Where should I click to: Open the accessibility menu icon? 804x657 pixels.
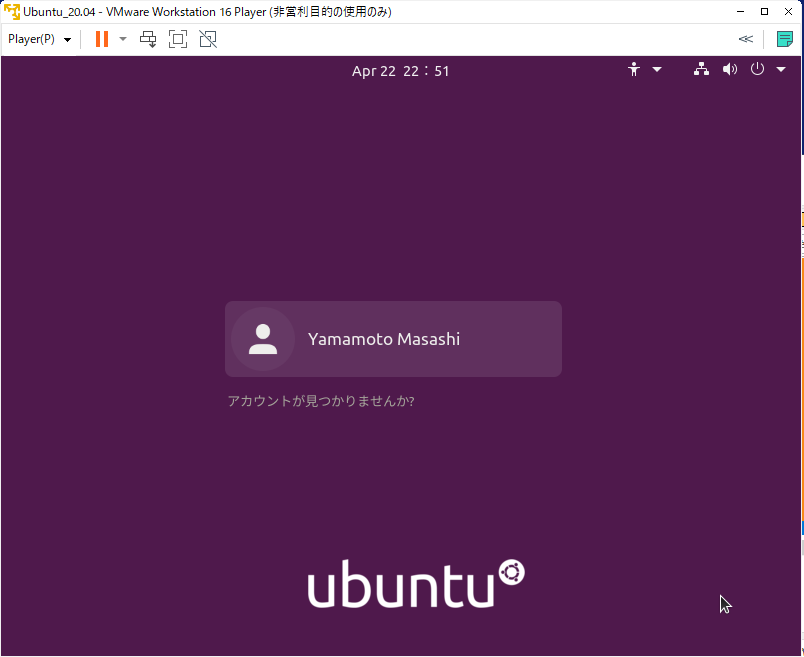point(634,69)
